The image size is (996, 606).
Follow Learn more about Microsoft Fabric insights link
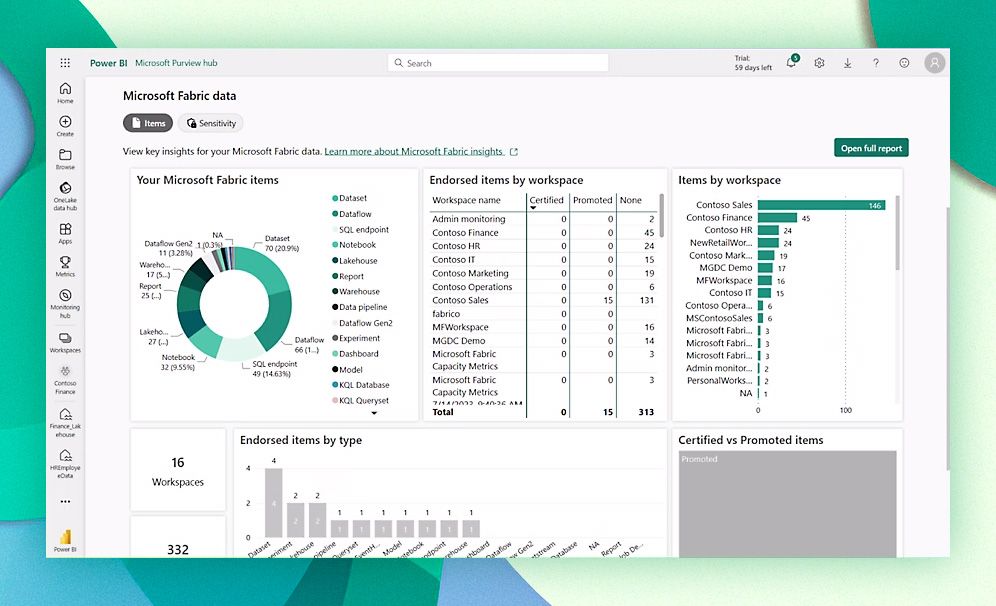pyautogui.click(x=414, y=152)
